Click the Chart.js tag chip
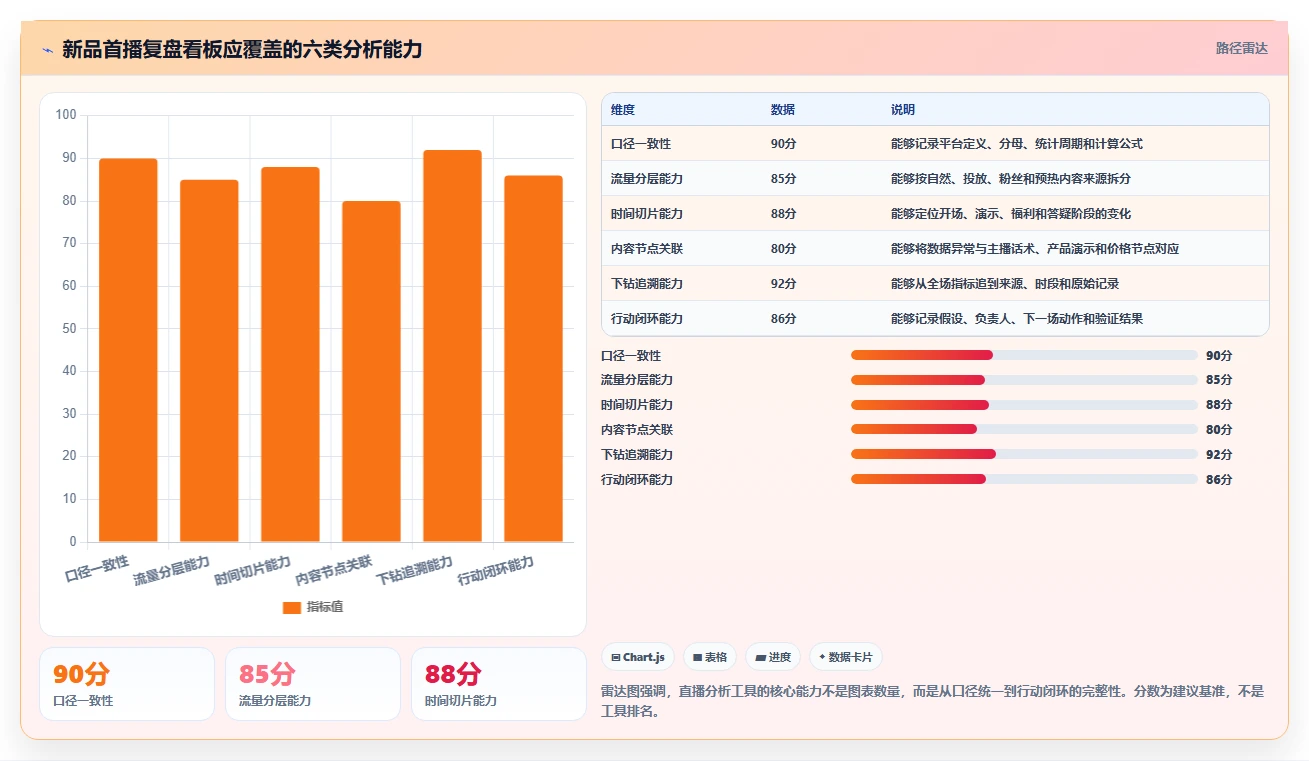The width and height of the screenshot is (1309, 761). coord(638,657)
